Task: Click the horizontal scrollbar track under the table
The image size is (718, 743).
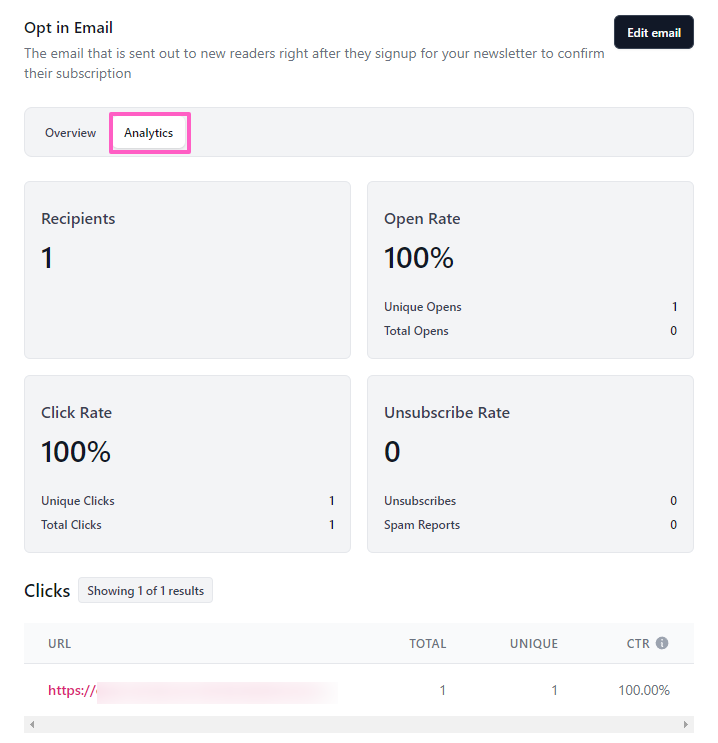Action: coord(358,725)
